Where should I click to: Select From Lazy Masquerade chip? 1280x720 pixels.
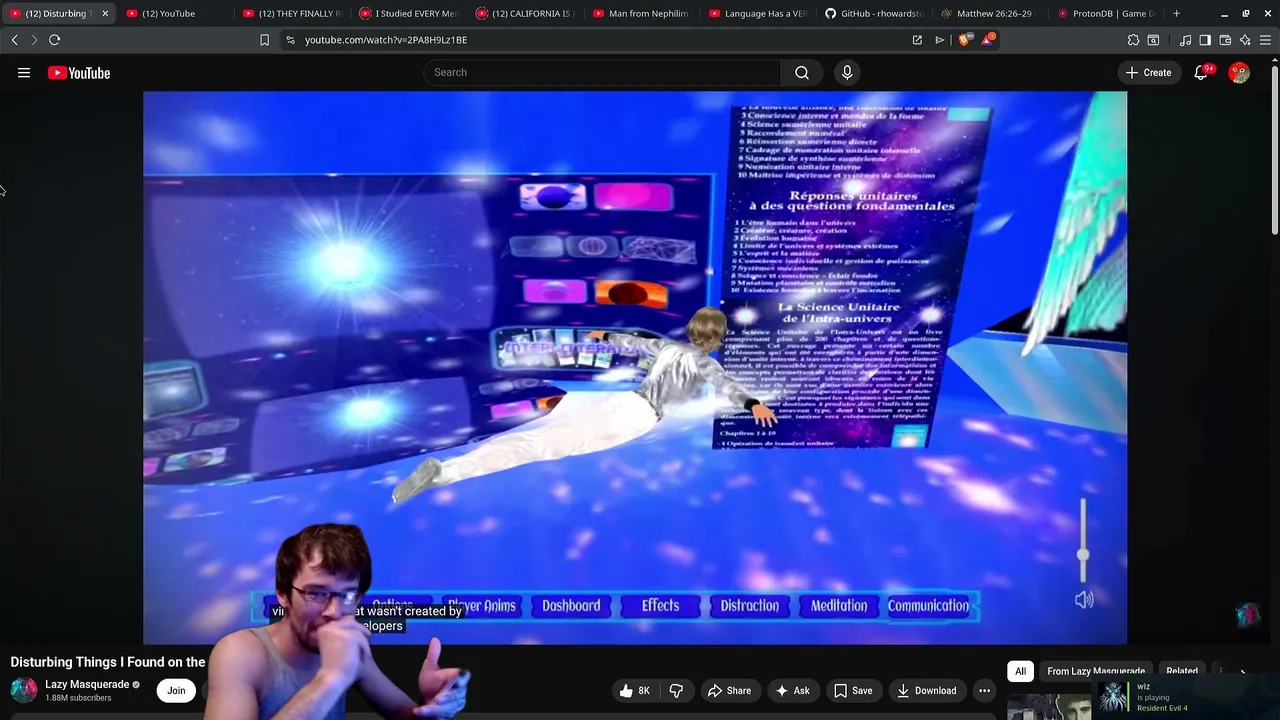pyautogui.click(x=1096, y=671)
